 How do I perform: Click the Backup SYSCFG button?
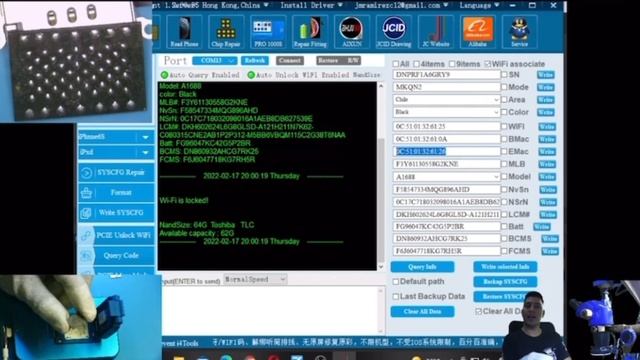(505, 282)
